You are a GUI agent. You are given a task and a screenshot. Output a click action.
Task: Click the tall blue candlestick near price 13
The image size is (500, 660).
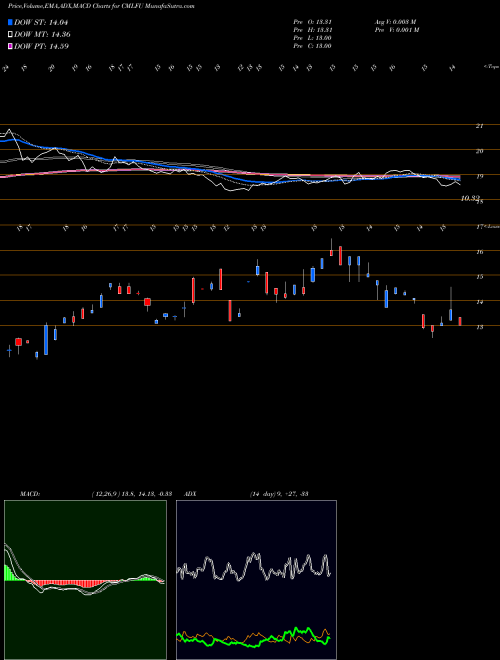(x=46, y=340)
